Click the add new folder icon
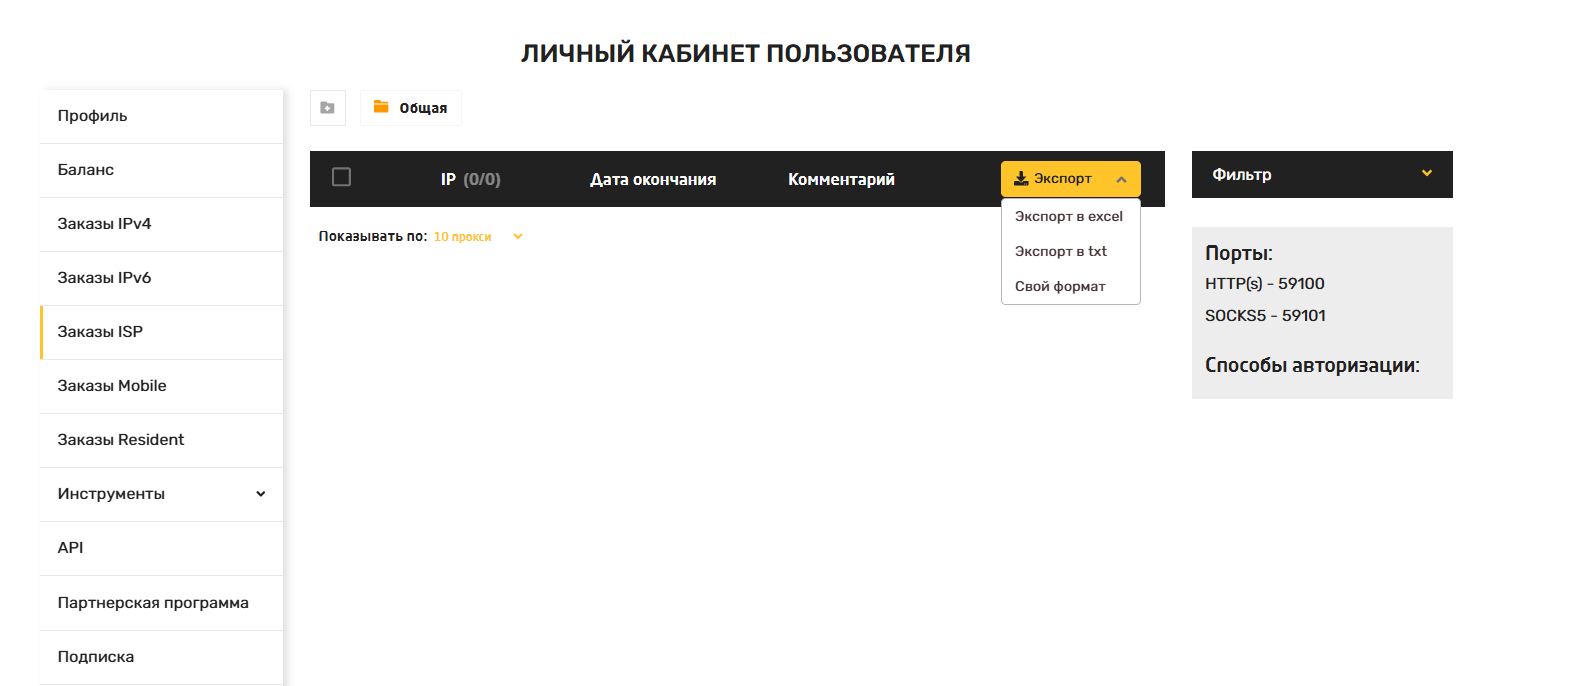This screenshot has height=686, width=1574. tap(327, 108)
